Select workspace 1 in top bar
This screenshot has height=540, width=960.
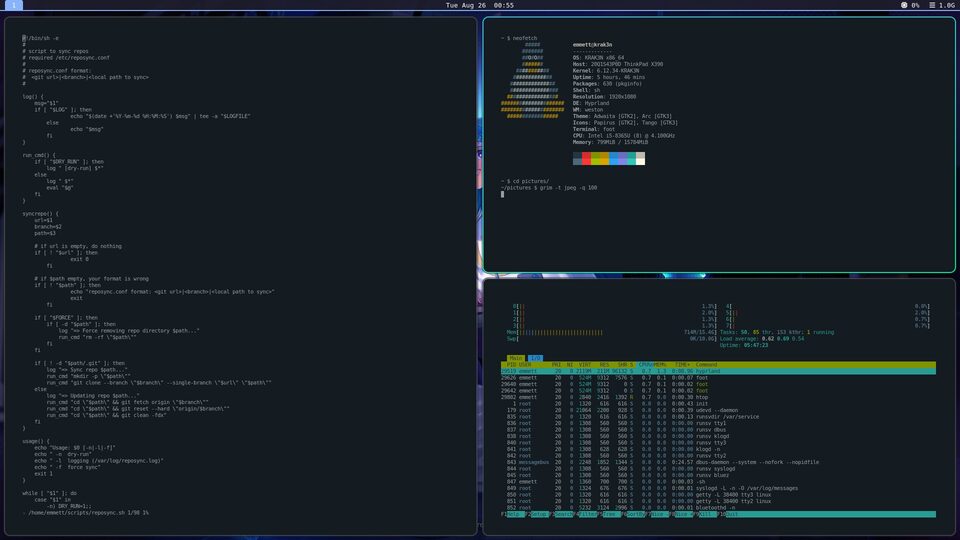[13, 5]
